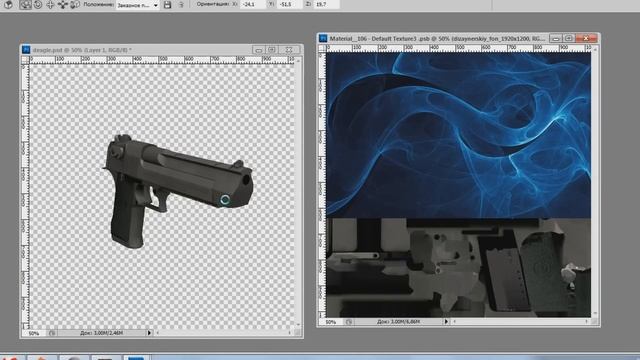Click the status icon in Material__106 status bar
Screen dimensions: 640x360
[x=349, y=322]
